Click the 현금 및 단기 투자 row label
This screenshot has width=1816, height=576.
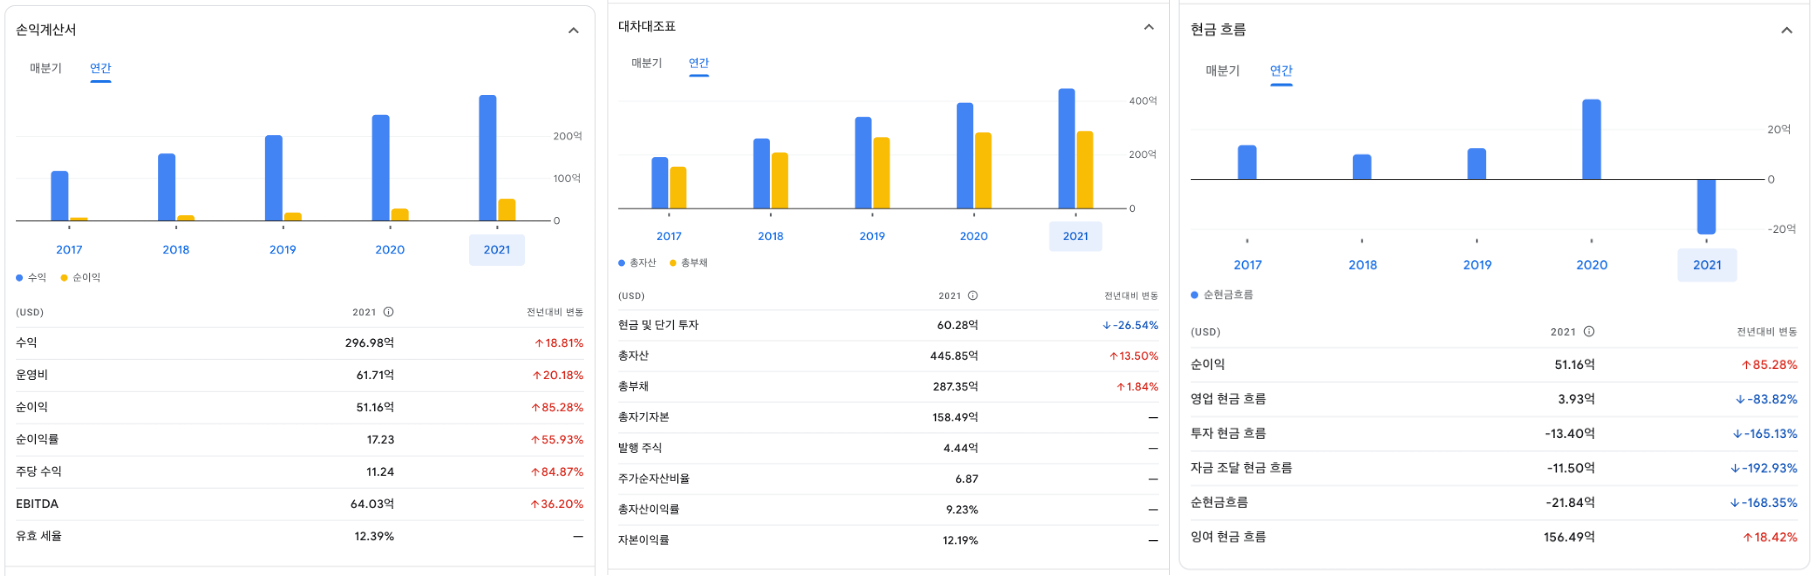(x=659, y=325)
